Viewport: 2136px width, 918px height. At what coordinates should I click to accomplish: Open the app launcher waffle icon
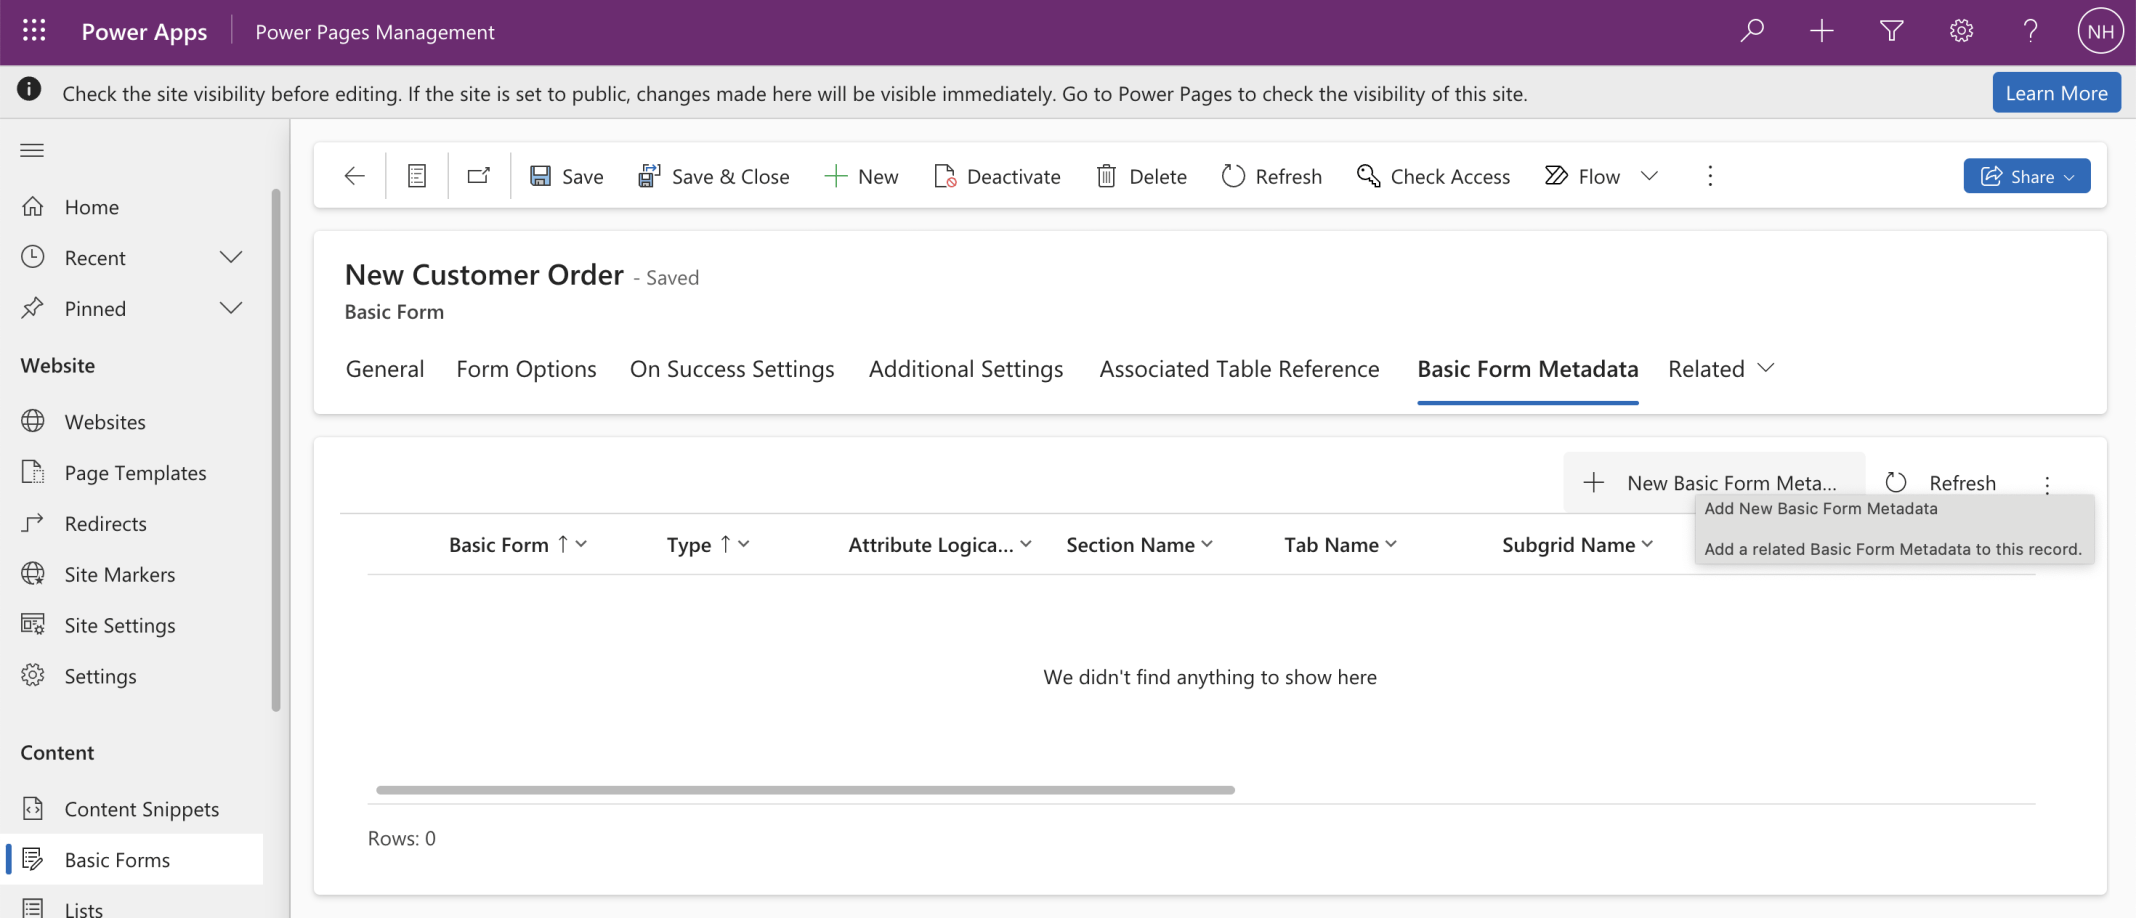point(34,31)
